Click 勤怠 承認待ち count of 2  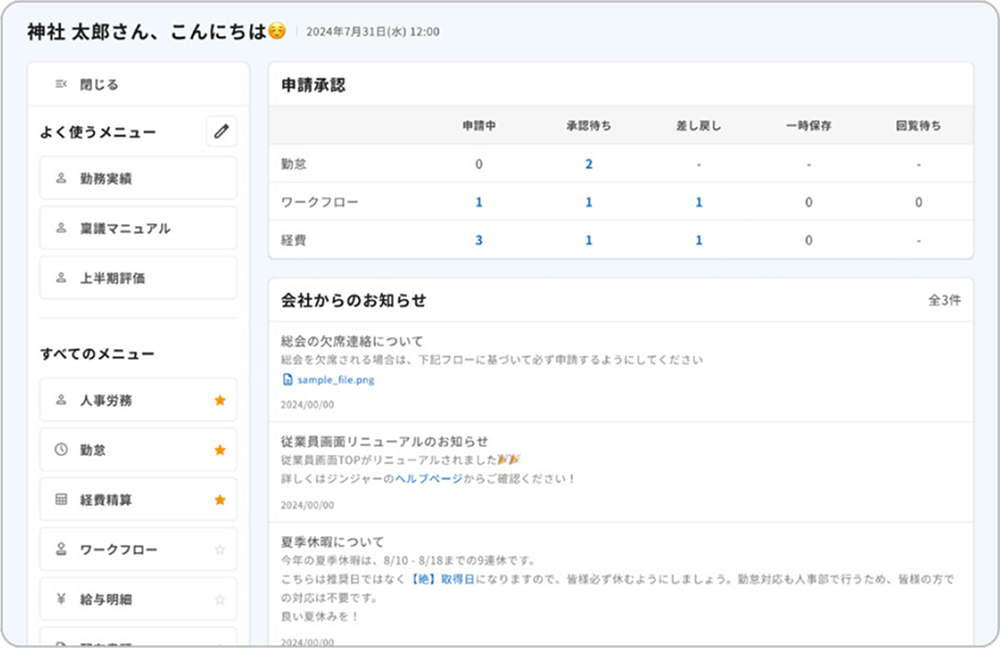589,164
